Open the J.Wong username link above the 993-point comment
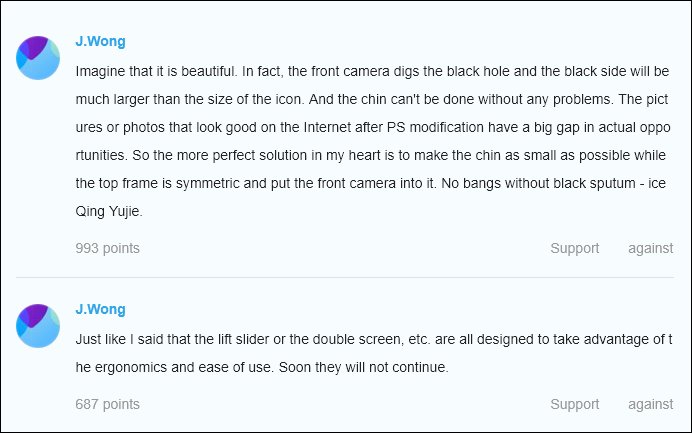 [101, 41]
